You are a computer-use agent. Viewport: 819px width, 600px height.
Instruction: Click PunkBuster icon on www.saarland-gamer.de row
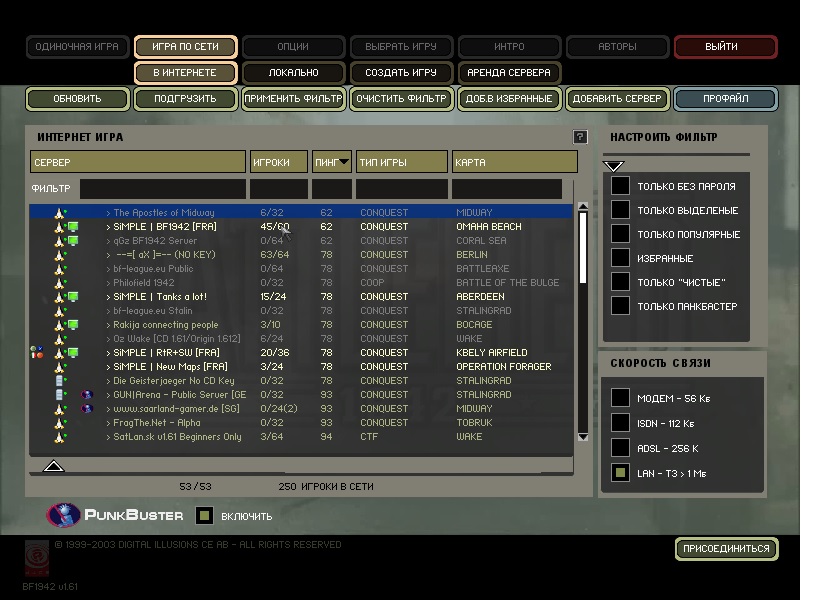(x=87, y=408)
